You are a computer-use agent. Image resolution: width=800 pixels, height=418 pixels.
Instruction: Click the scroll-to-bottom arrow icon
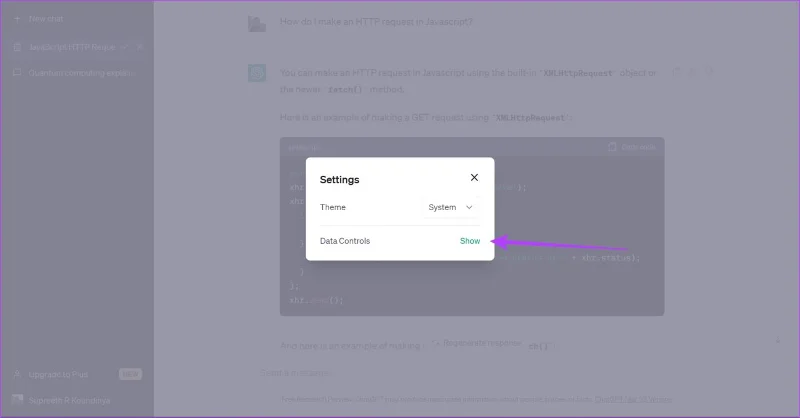778,339
